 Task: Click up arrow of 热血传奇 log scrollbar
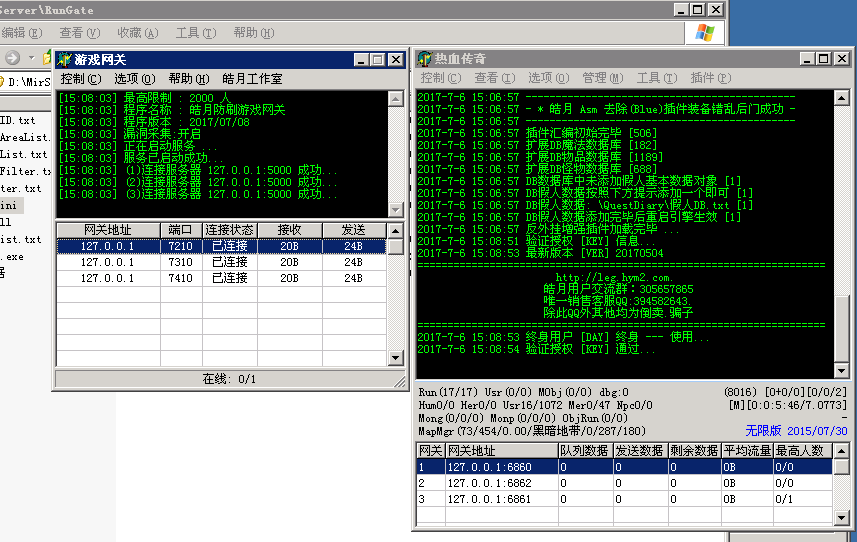click(x=842, y=98)
